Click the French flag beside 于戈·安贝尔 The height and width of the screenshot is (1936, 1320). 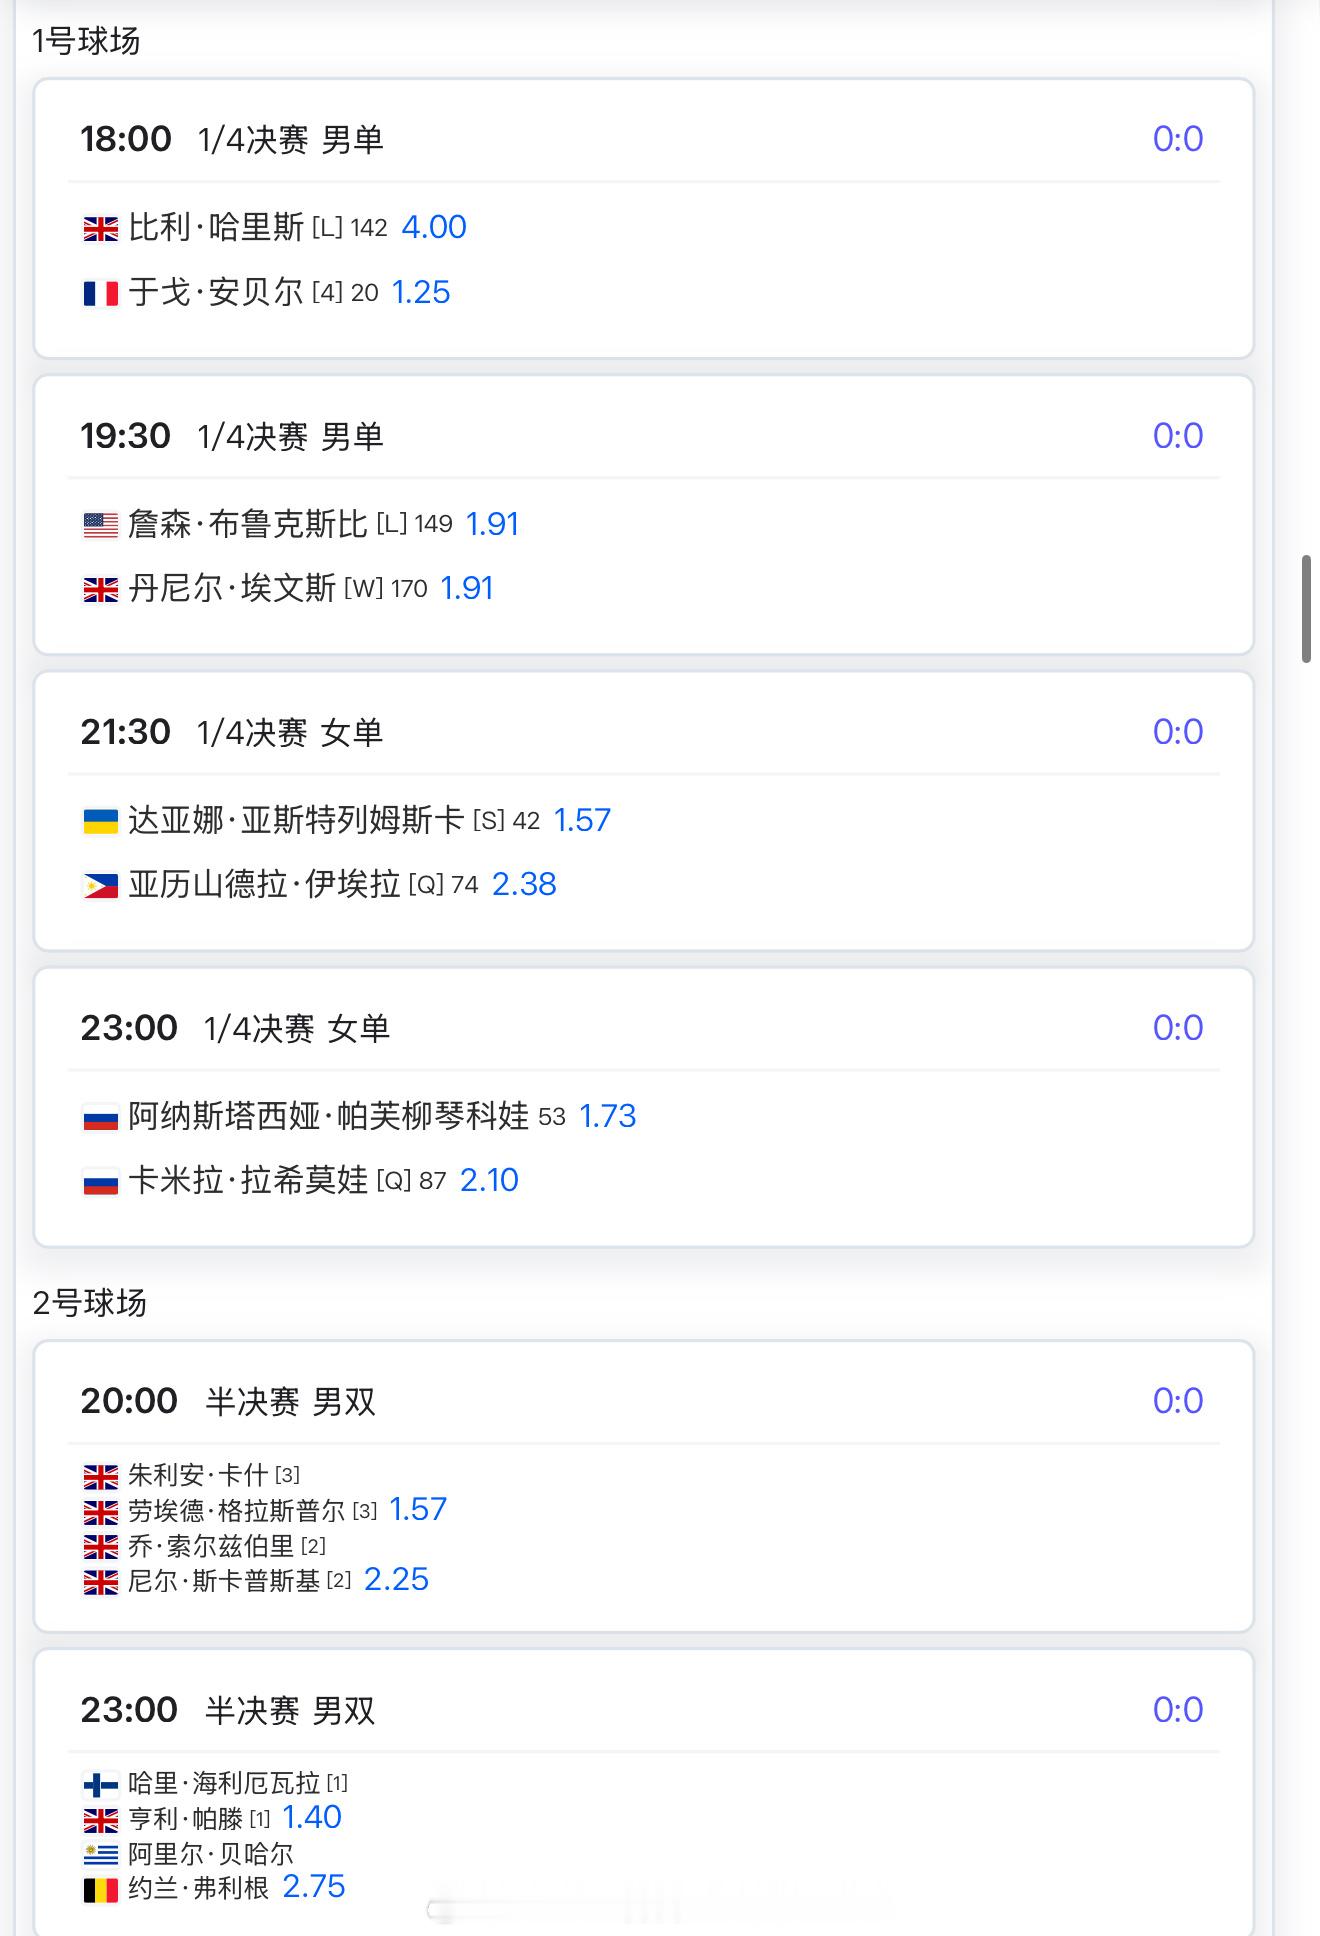pyautogui.click(x=100, y=293)
